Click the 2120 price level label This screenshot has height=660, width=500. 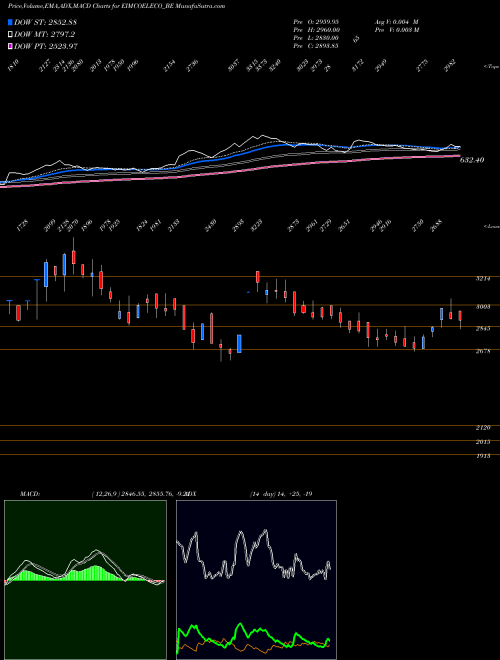pos(483,427)
